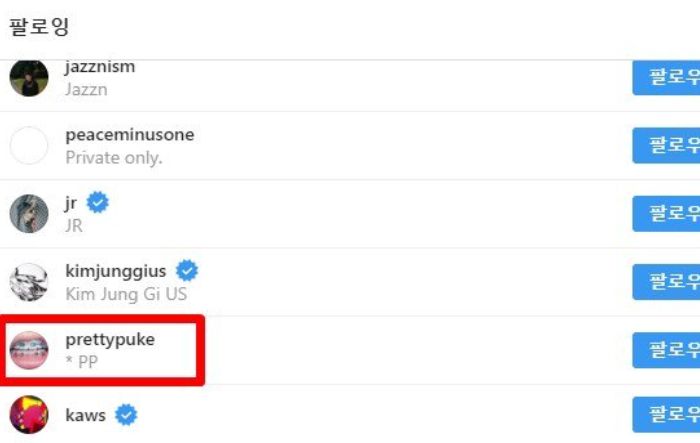
Task: Open the kimjunggius username link
Action: (x=116, y=271)
